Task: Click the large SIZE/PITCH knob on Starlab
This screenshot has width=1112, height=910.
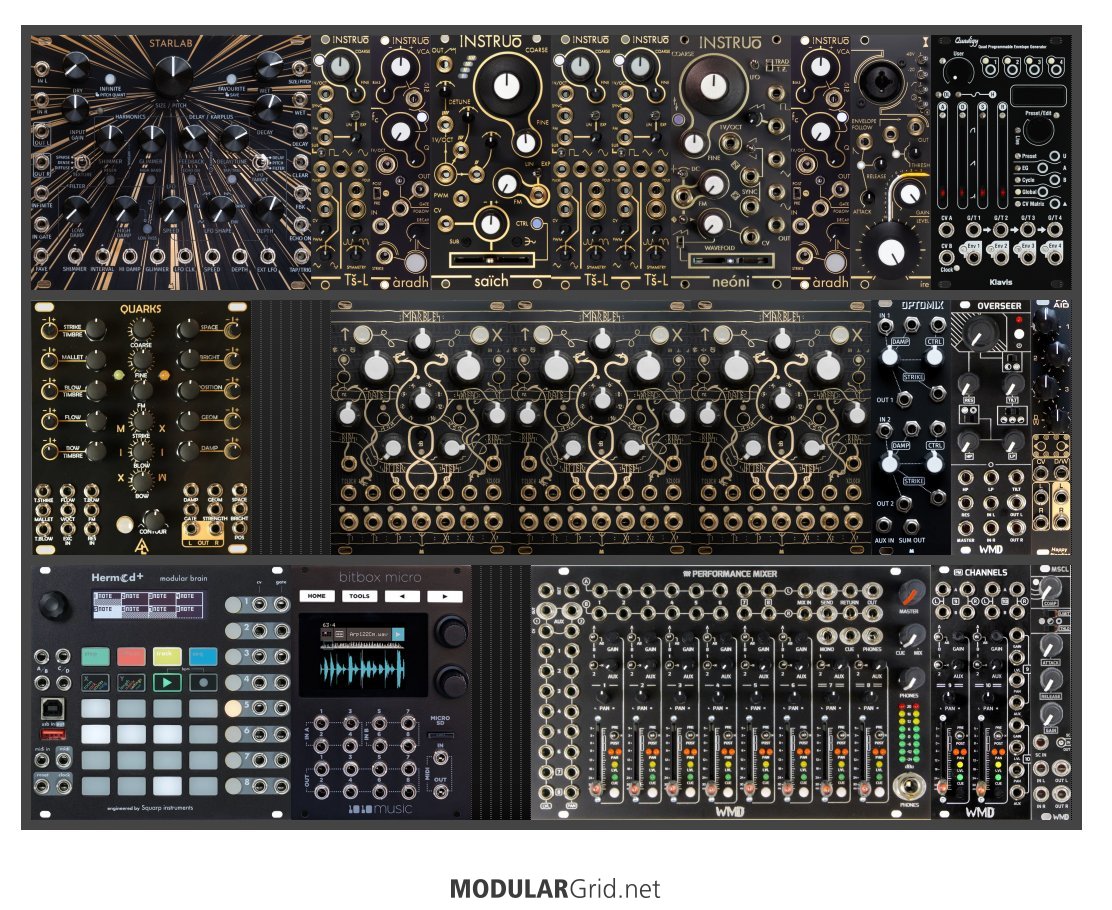Action: (x=172, y=78)
